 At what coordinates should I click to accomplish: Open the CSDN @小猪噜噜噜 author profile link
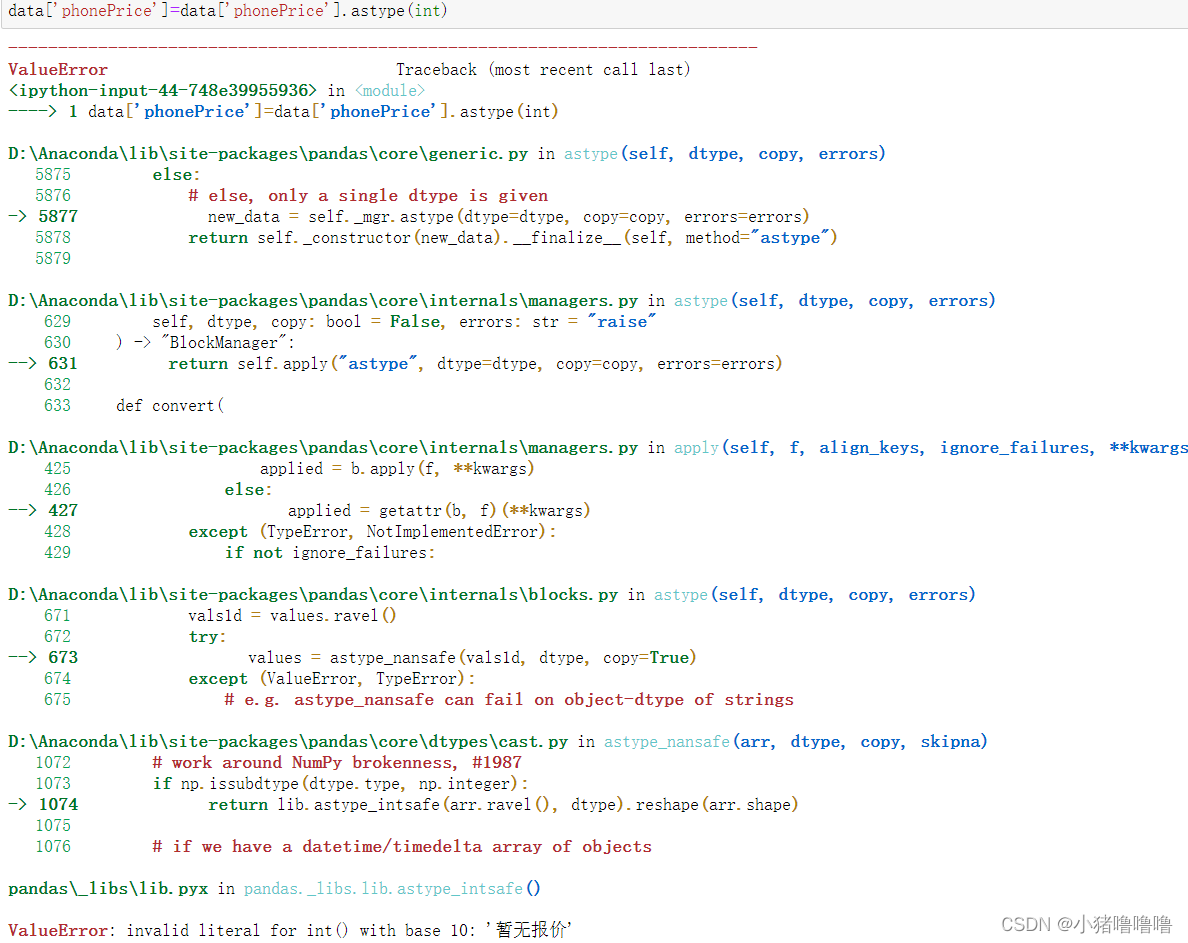pos(1086,924)
